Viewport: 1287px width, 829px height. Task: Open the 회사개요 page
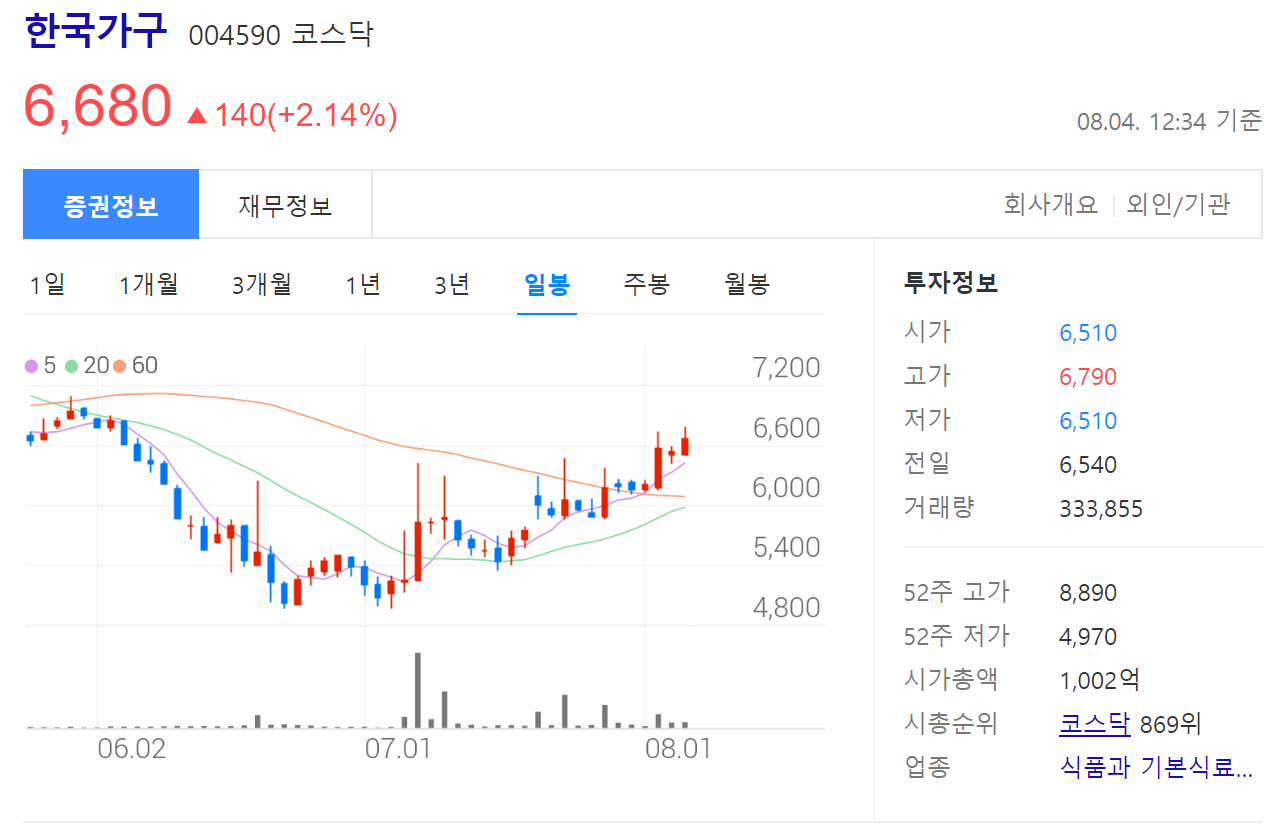[1049, 203]
